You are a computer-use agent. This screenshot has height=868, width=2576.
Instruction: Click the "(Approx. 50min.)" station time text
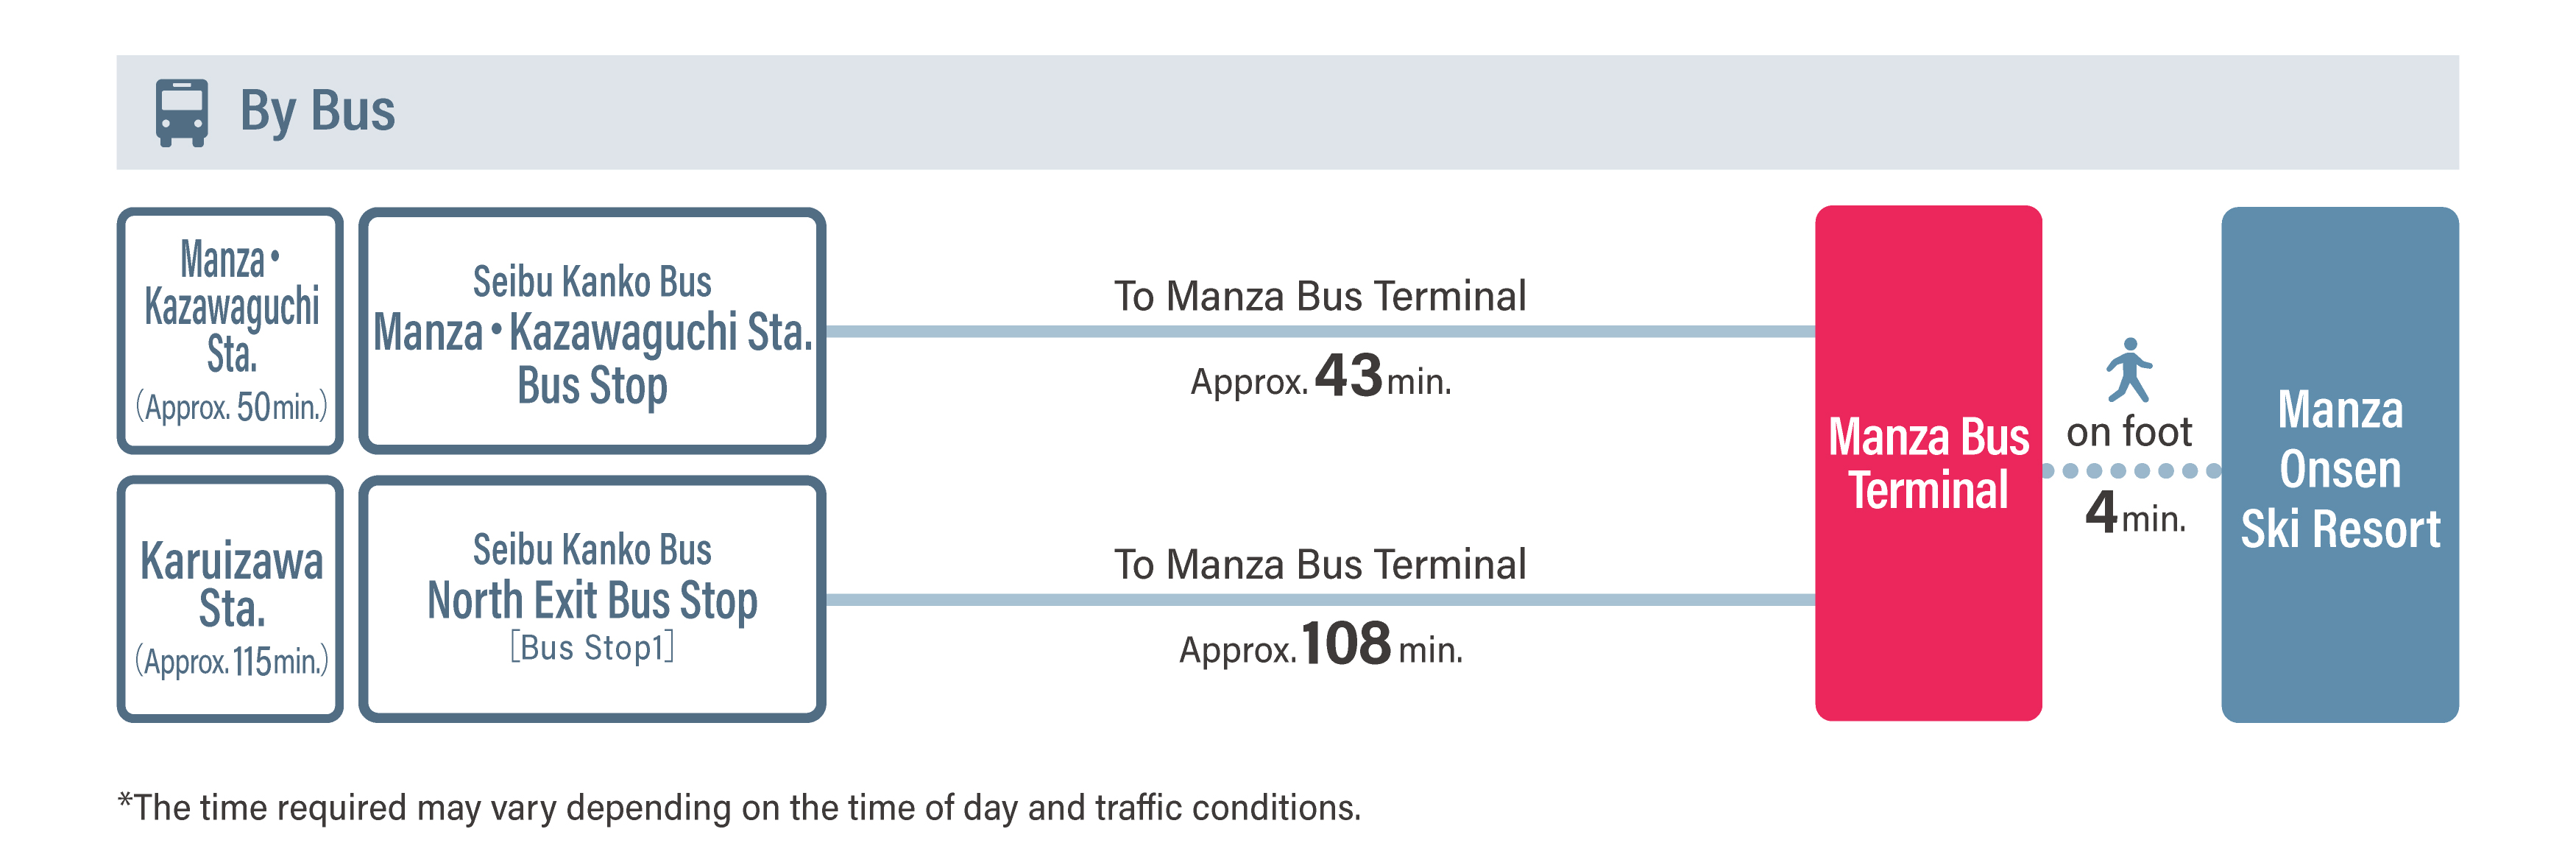(231, 407)
